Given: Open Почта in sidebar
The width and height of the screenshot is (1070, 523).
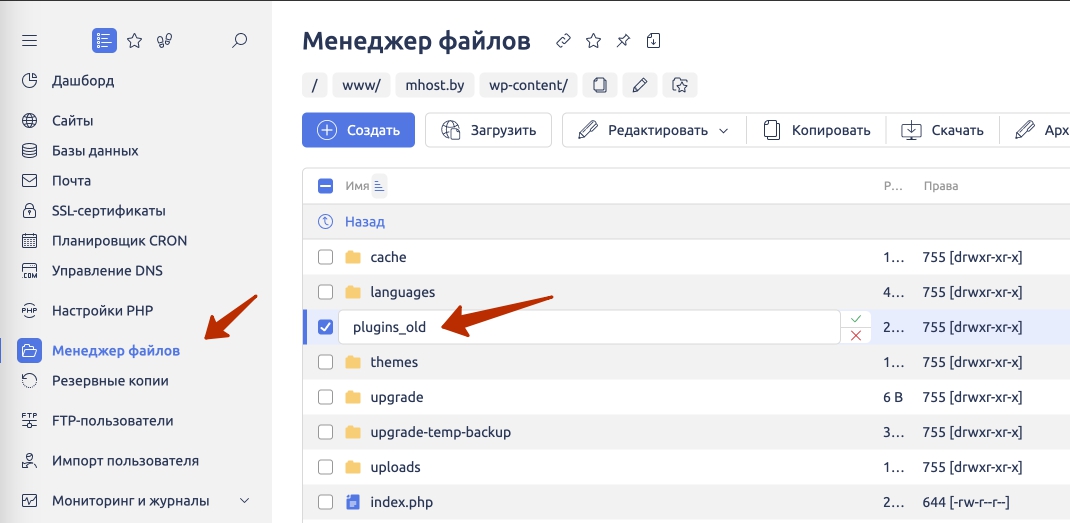Looking at the screenshot, I should click(71, 181).
